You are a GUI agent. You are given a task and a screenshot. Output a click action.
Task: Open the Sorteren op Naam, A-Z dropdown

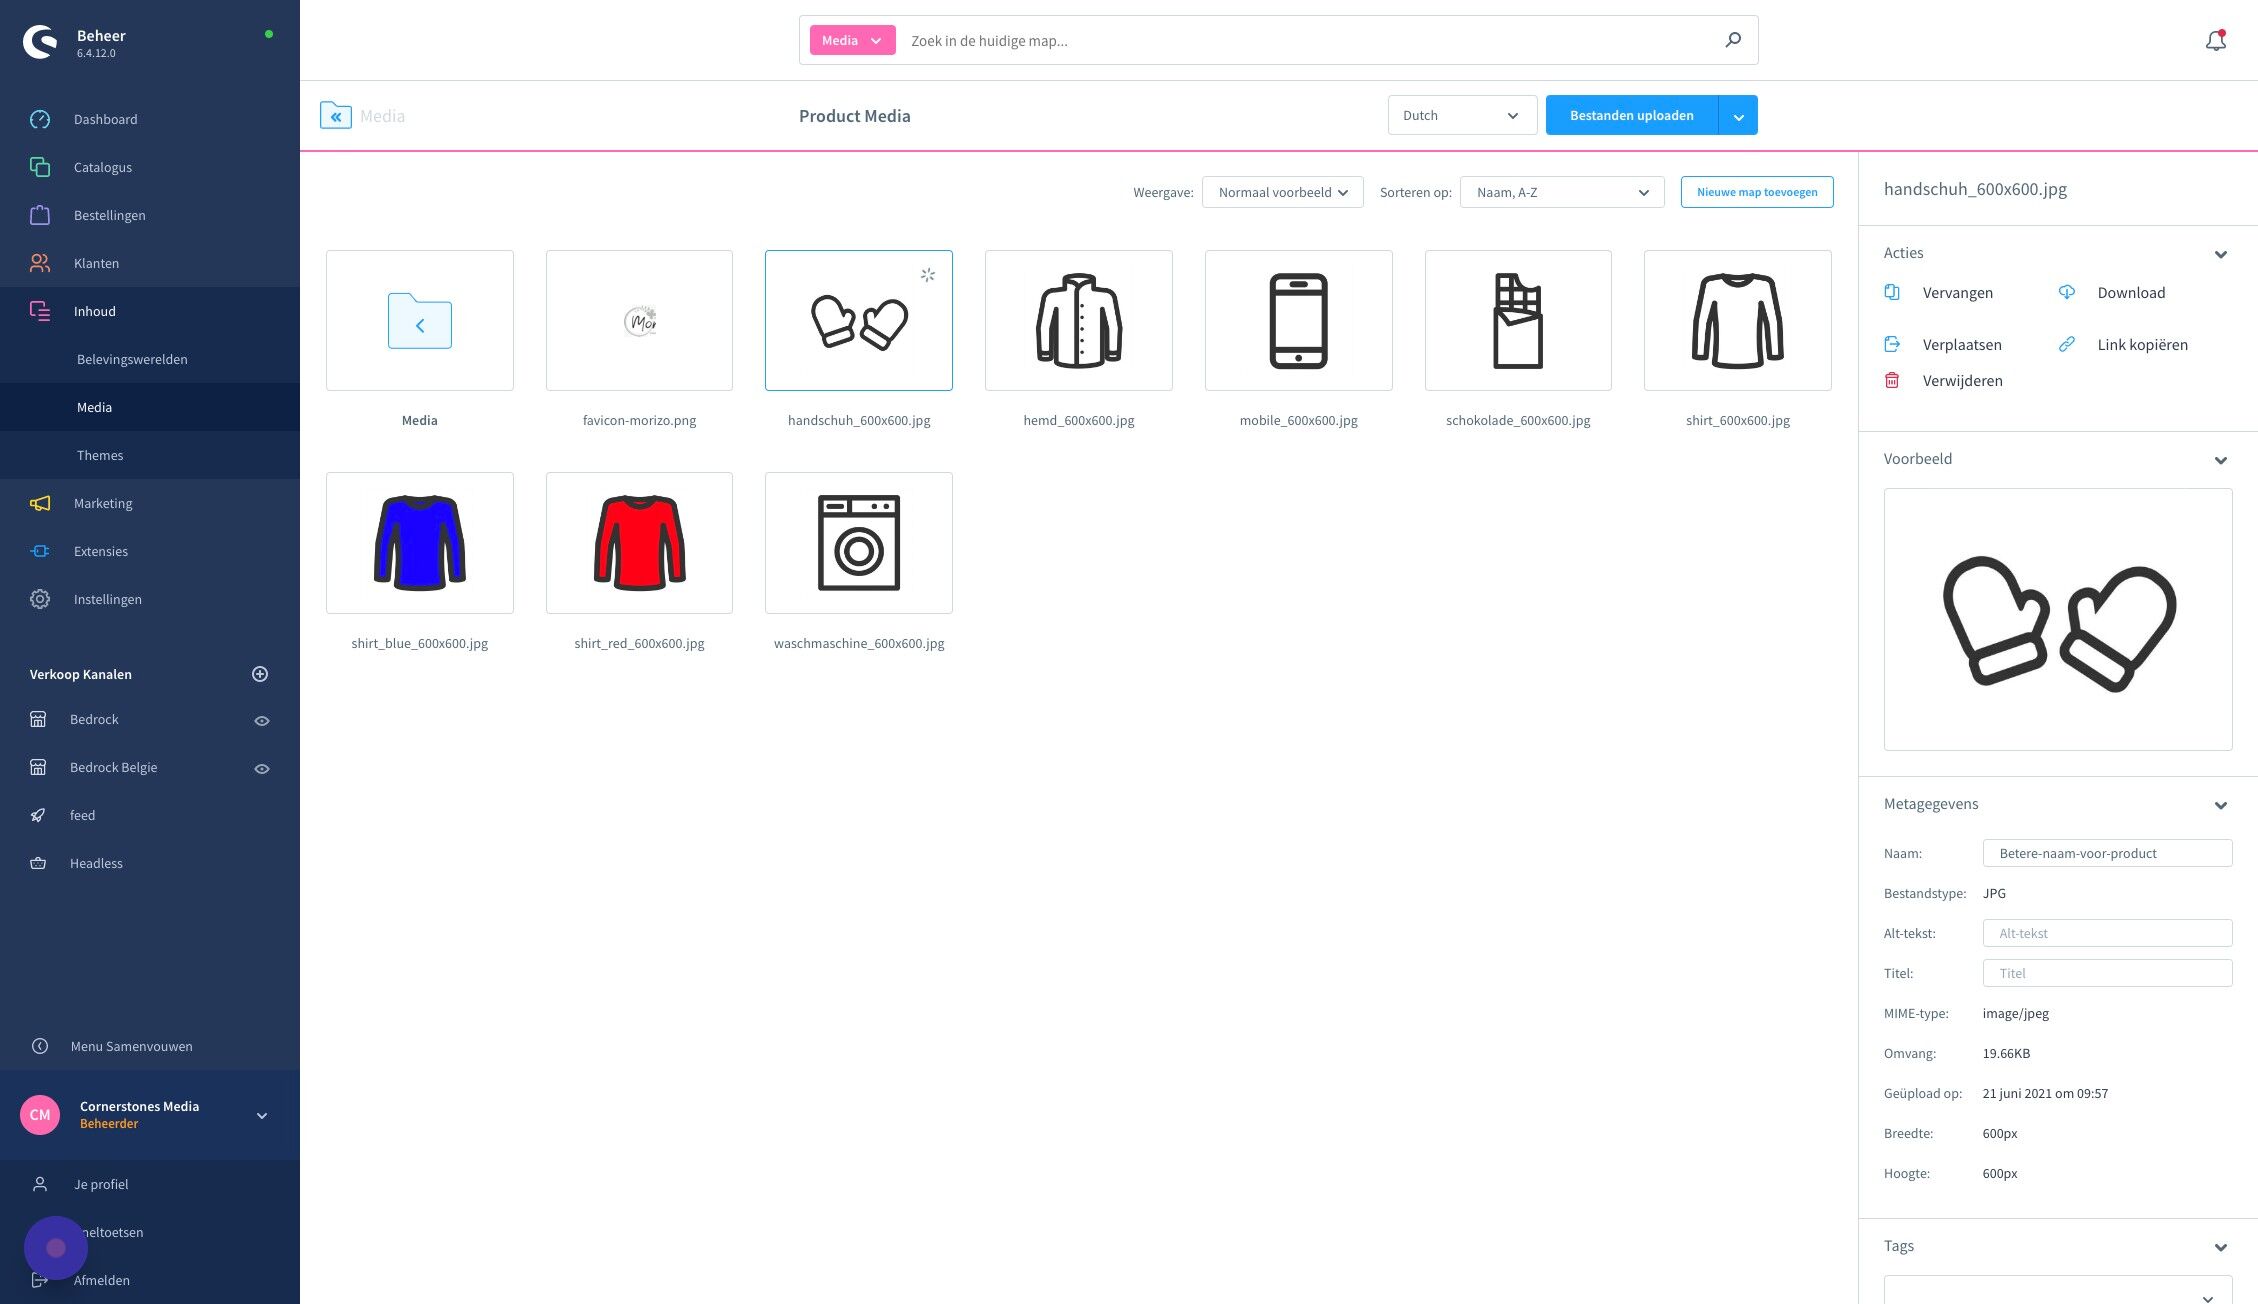pyautogui.click(x=1562, y=192)
